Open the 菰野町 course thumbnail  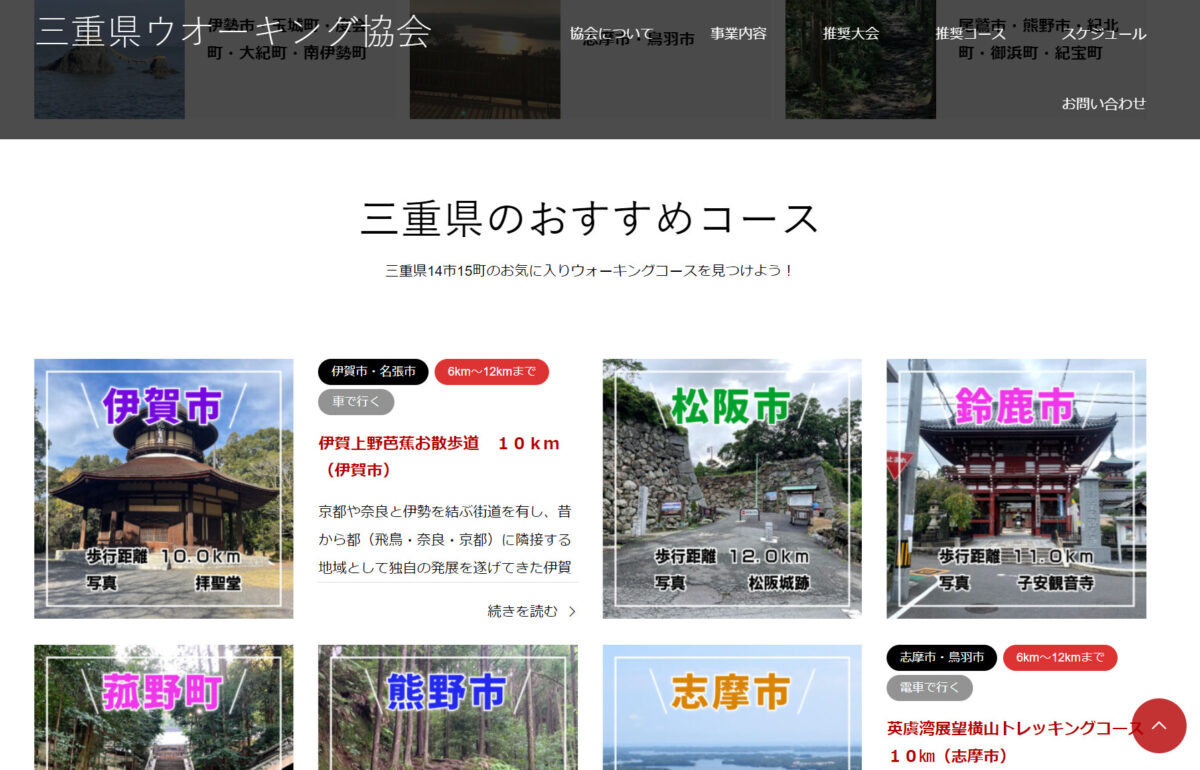pyautogui.click(x=164, y=707)
